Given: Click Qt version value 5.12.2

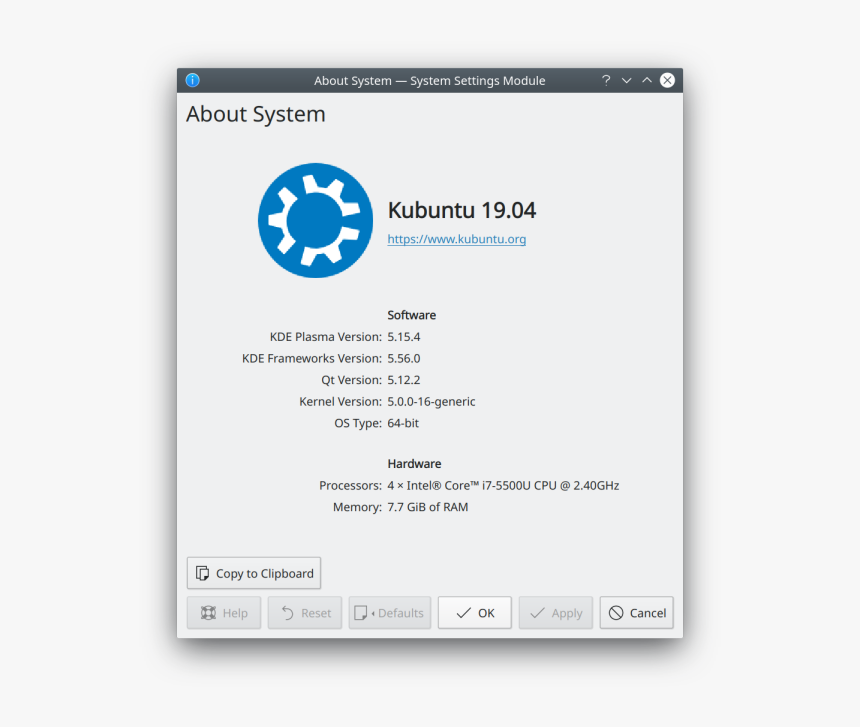Looking at the screenshot, I should (404, 380).
